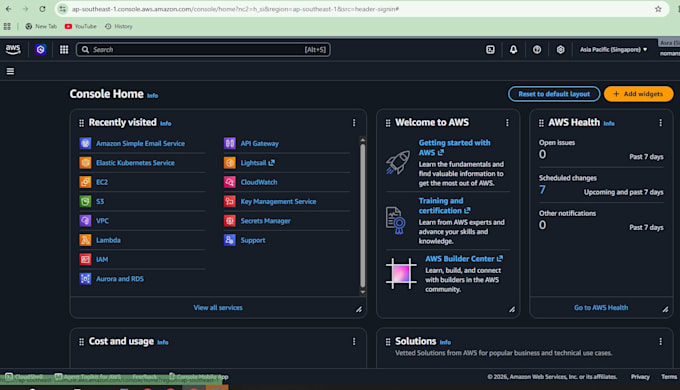Click the Secrets Manager icon
This screenshot has width=680, height=390.
(x=230, y=220)
